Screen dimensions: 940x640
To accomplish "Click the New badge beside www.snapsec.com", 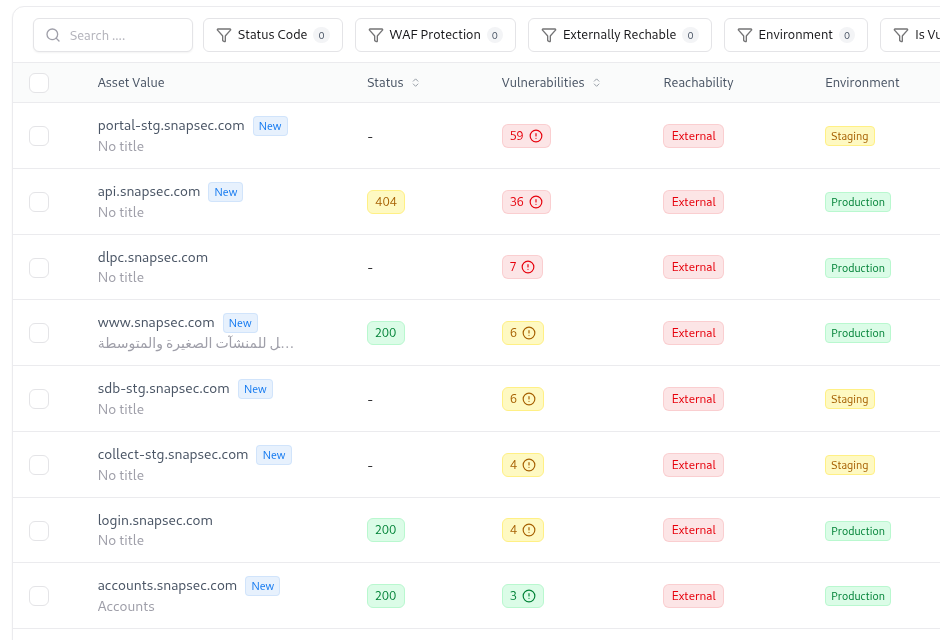I will [240, 324].
